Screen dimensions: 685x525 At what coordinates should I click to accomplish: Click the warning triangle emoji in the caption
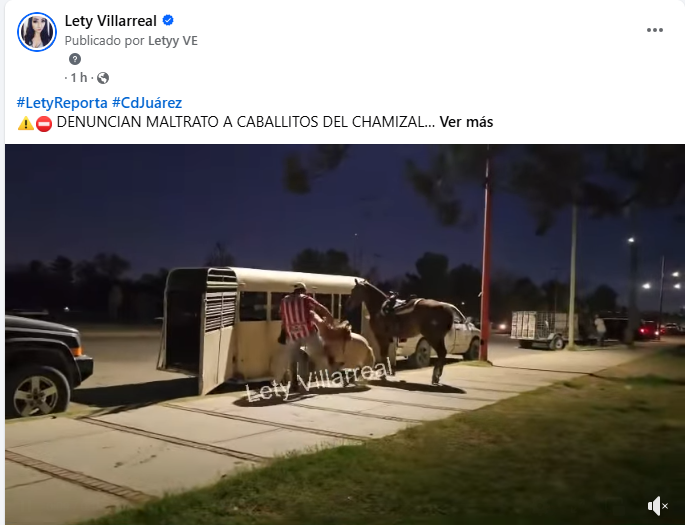pos(25,123)
